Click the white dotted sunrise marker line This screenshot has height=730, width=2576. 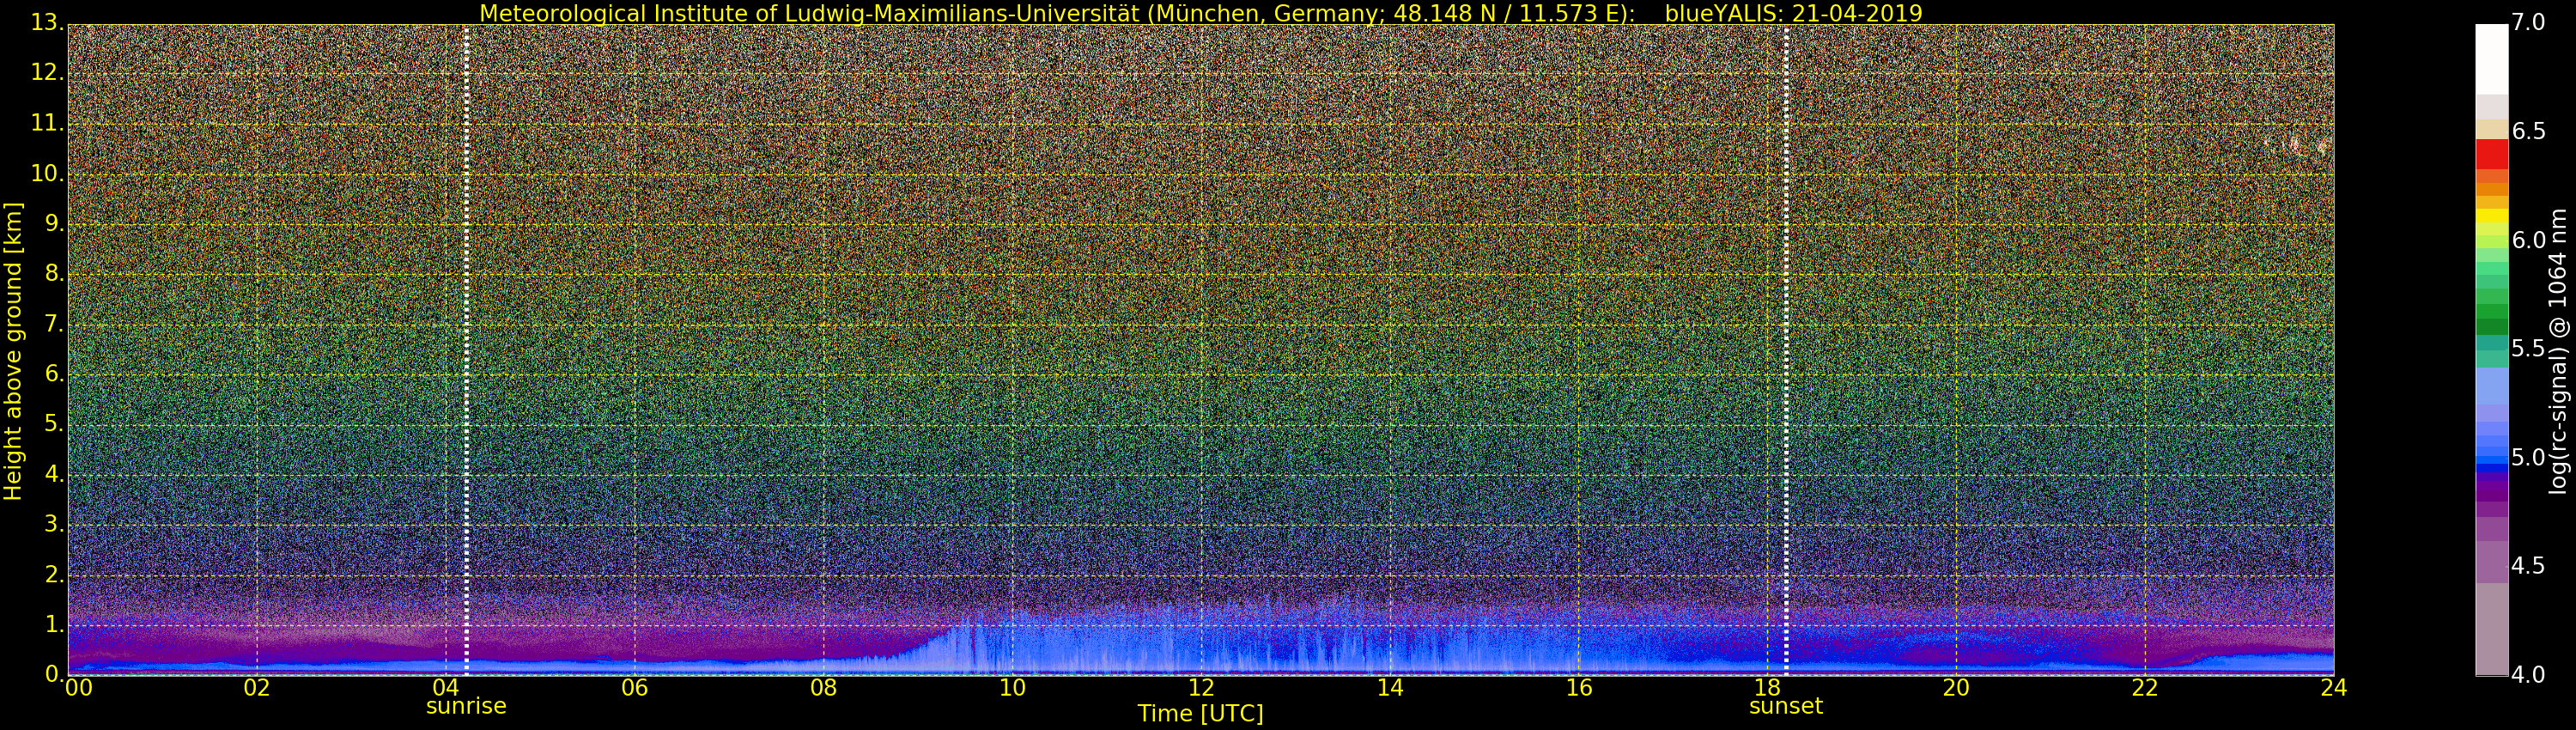pos(466,350)
